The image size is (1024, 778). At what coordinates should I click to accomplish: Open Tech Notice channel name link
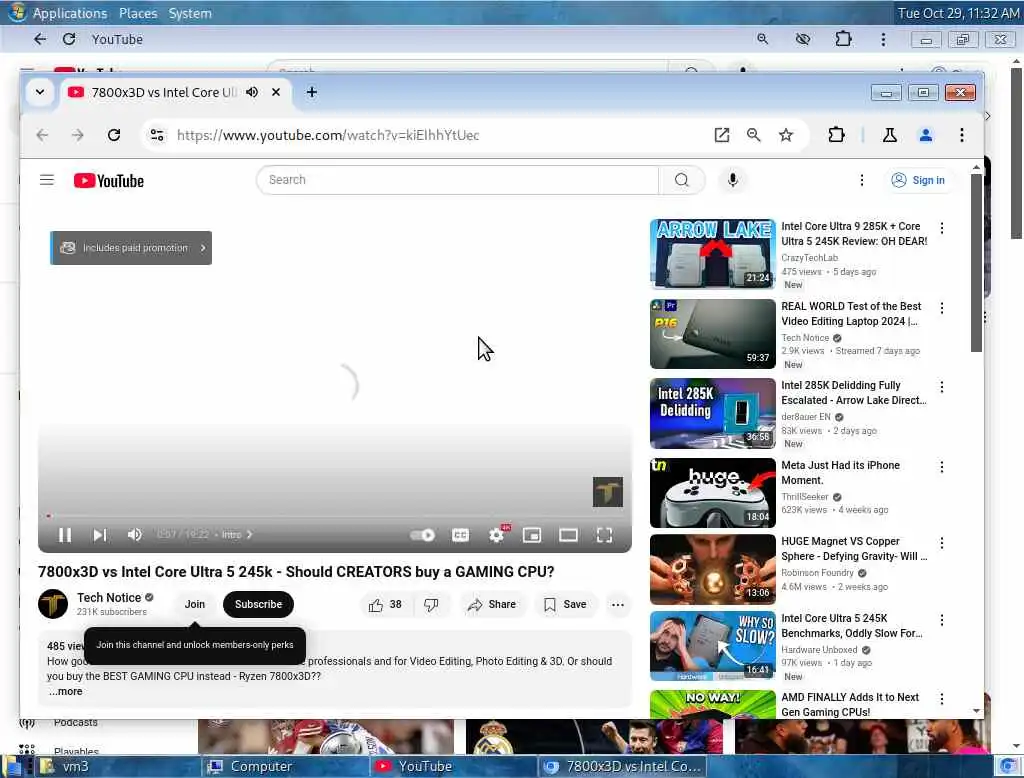tap(109, 597)
